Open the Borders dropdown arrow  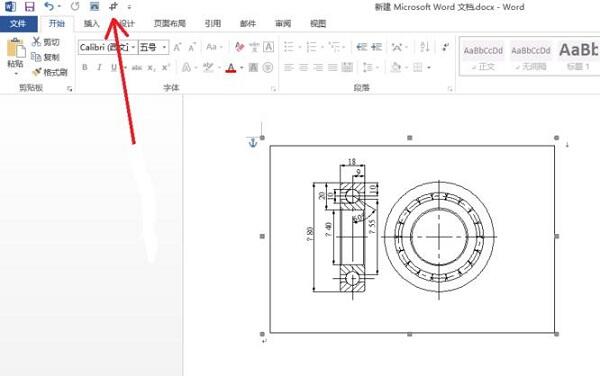pos(429,68)
